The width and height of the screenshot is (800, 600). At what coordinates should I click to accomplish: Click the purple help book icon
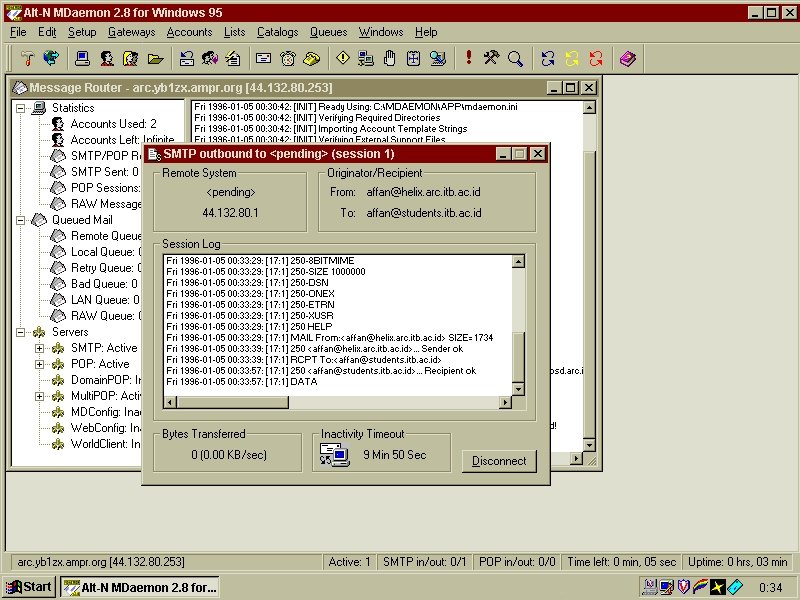tap(627, 58)
